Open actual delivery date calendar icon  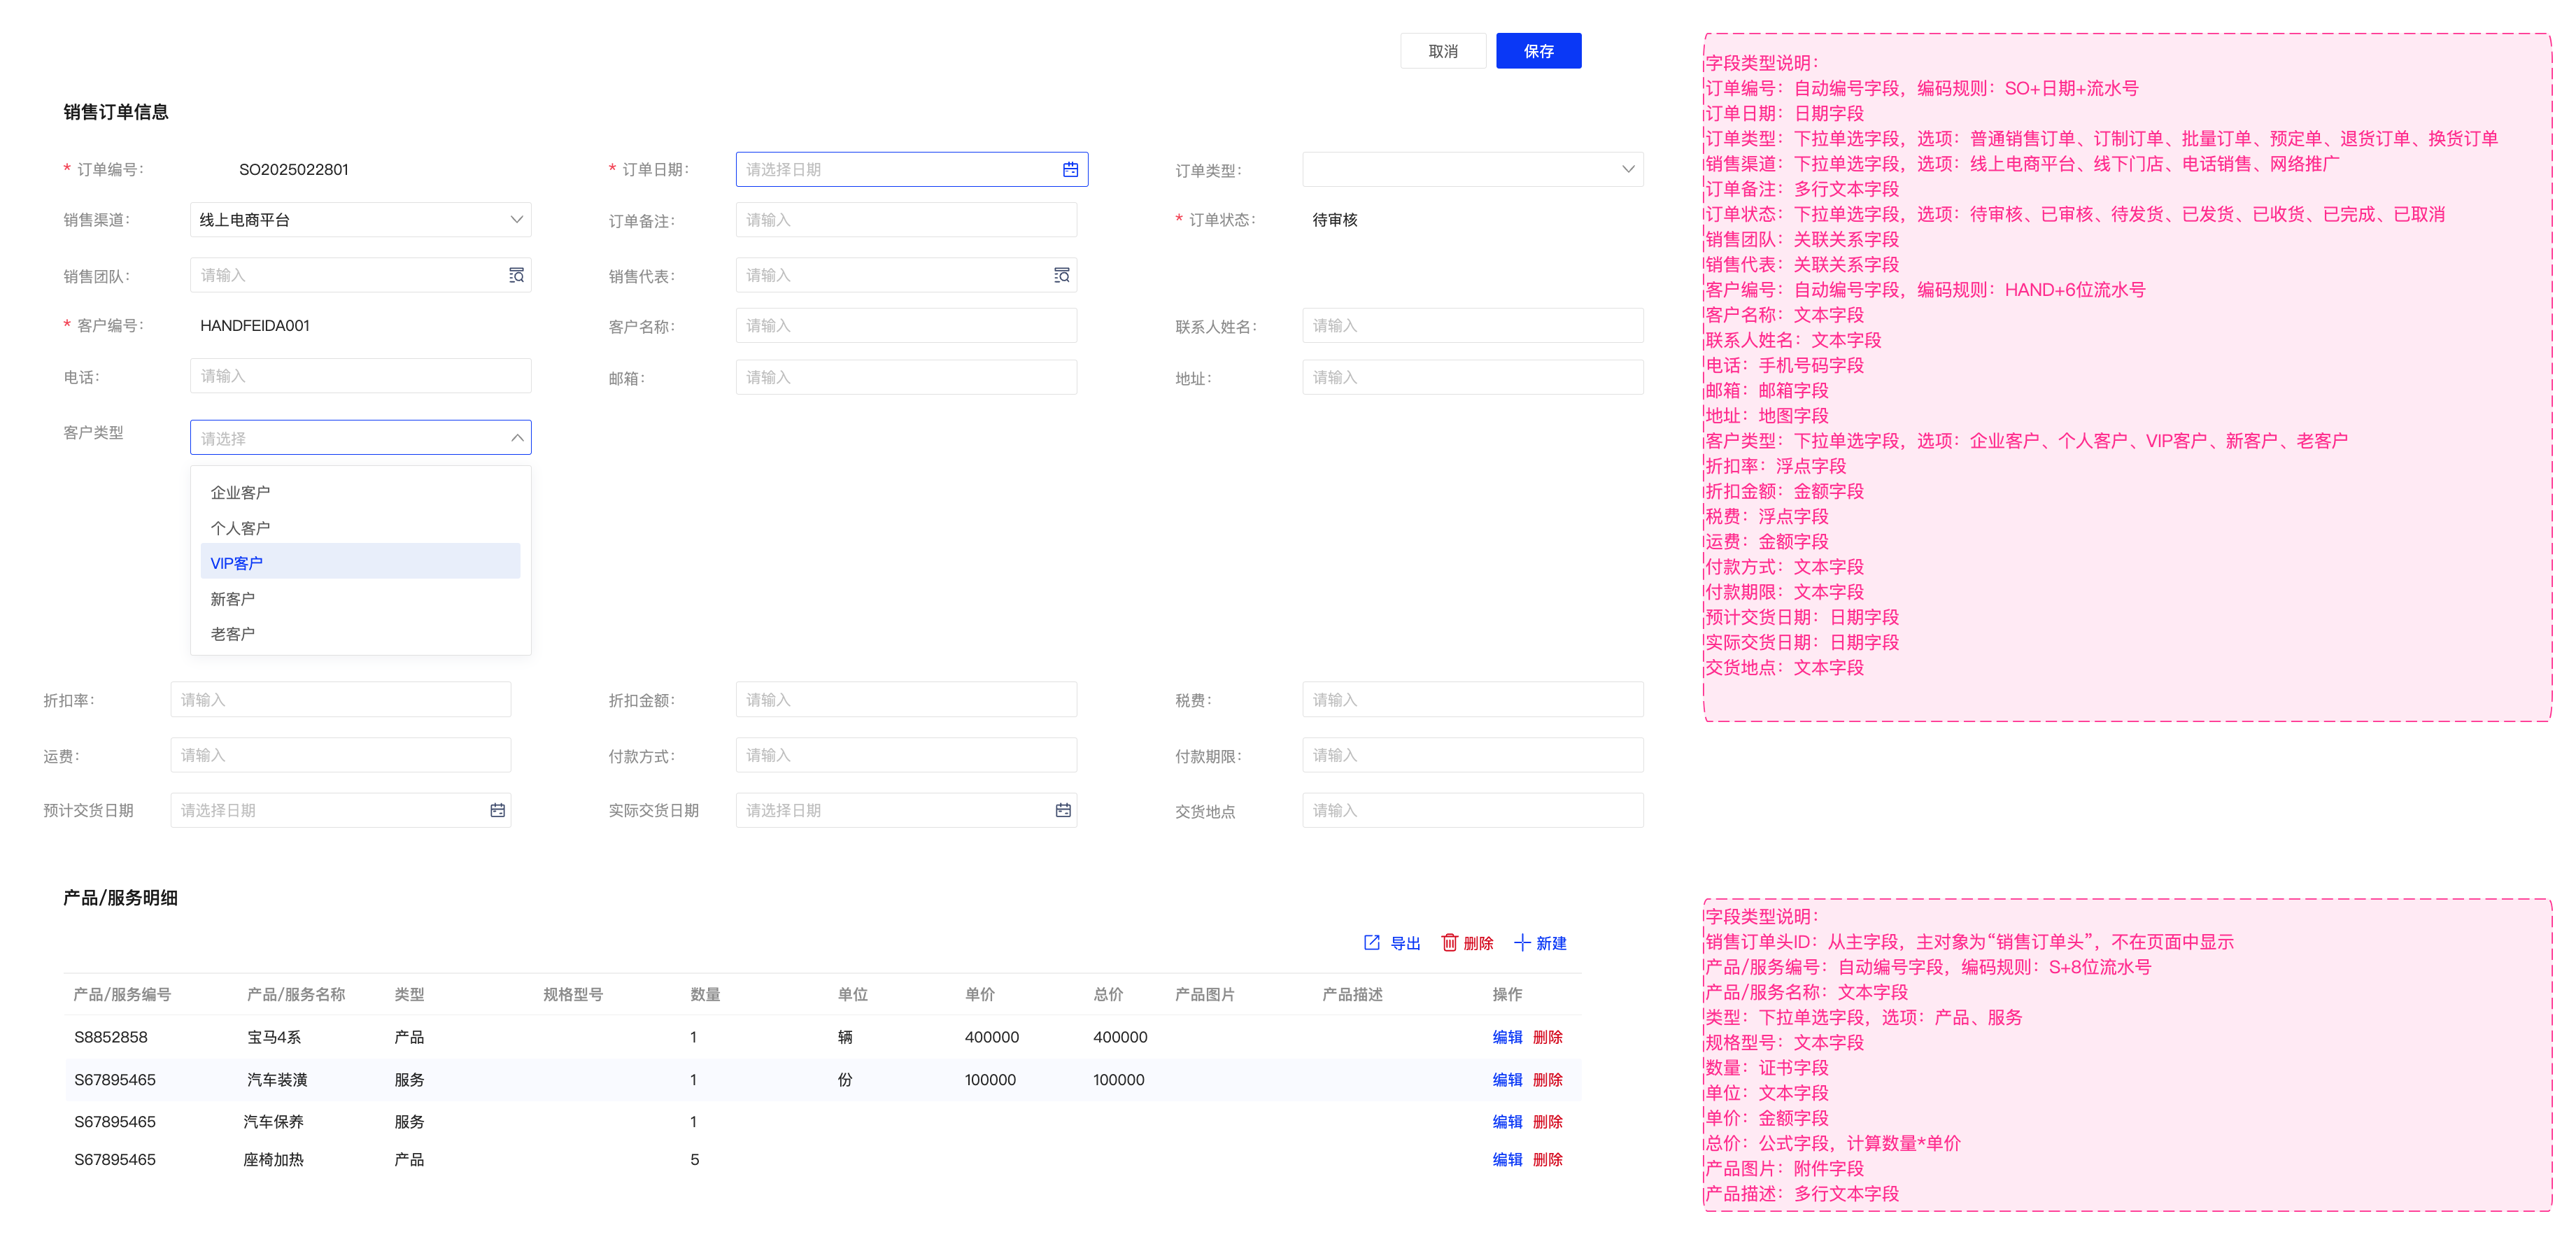point(1062,810)
